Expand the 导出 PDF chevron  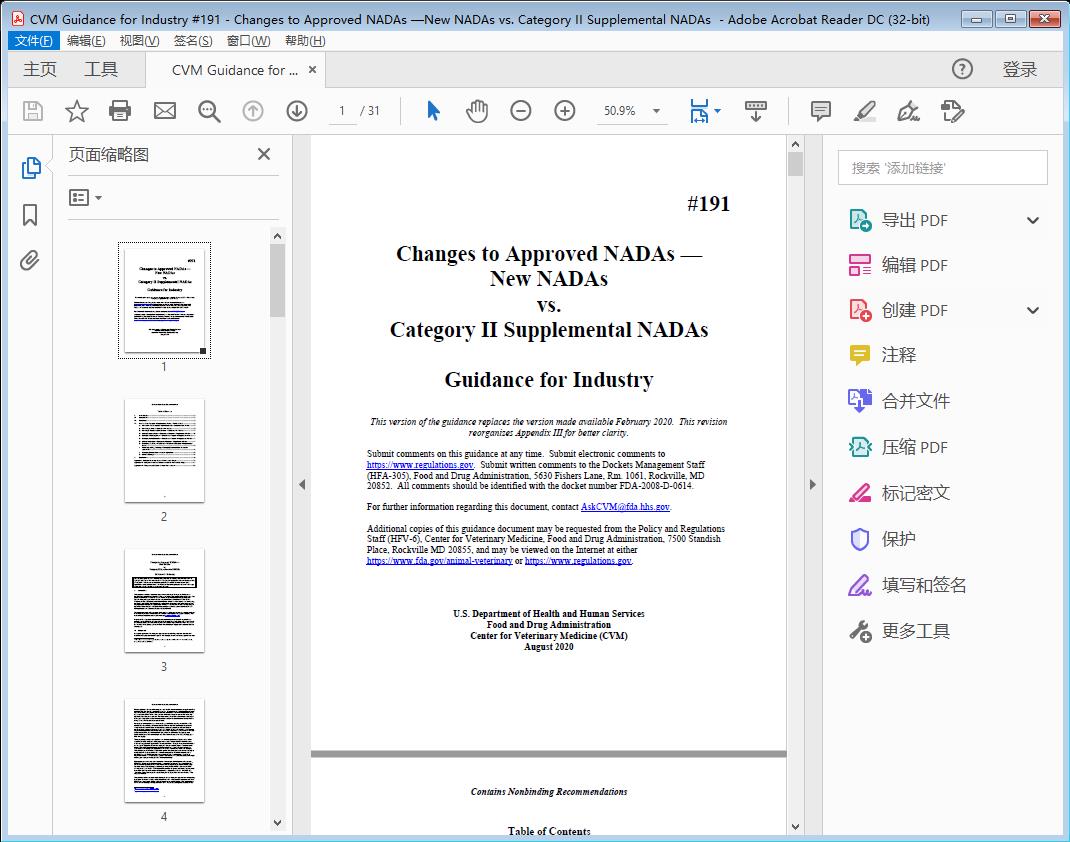pyautogui.click(x=1032, y=219)
